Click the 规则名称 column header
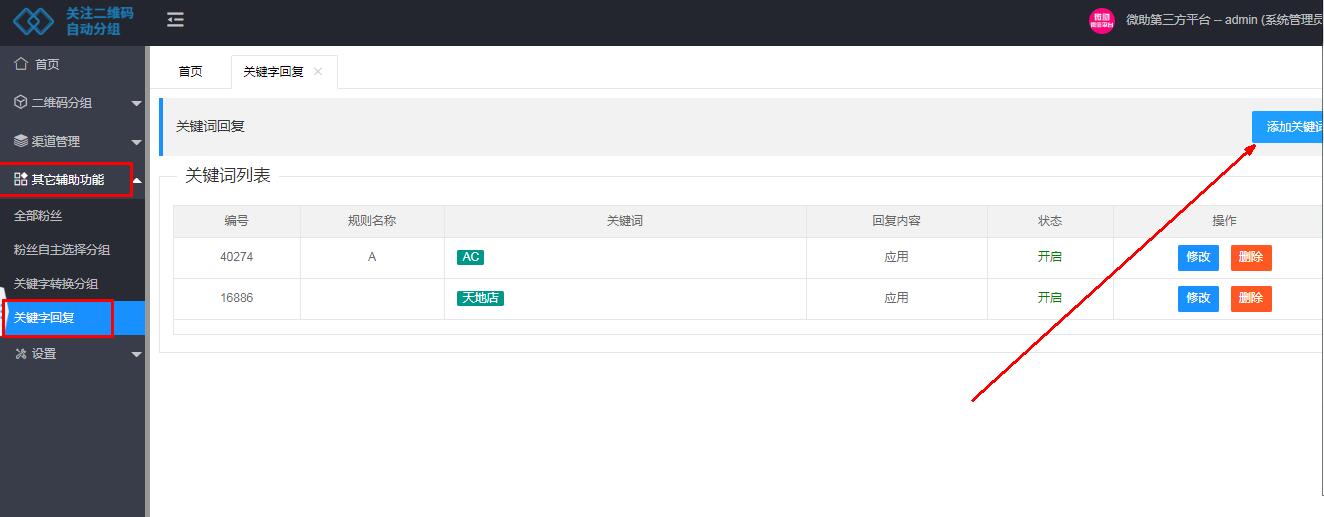 point(372,221)
